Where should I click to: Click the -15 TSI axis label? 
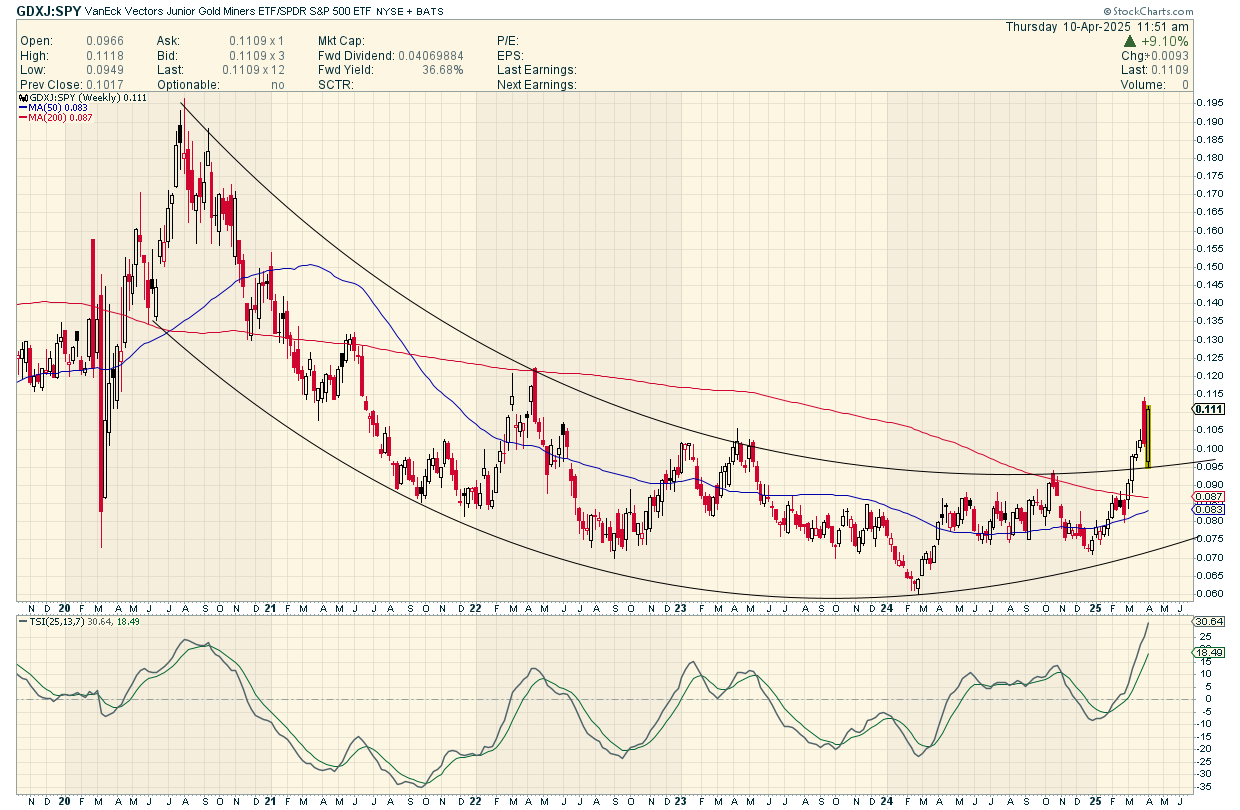click(x=1205, y=736)
